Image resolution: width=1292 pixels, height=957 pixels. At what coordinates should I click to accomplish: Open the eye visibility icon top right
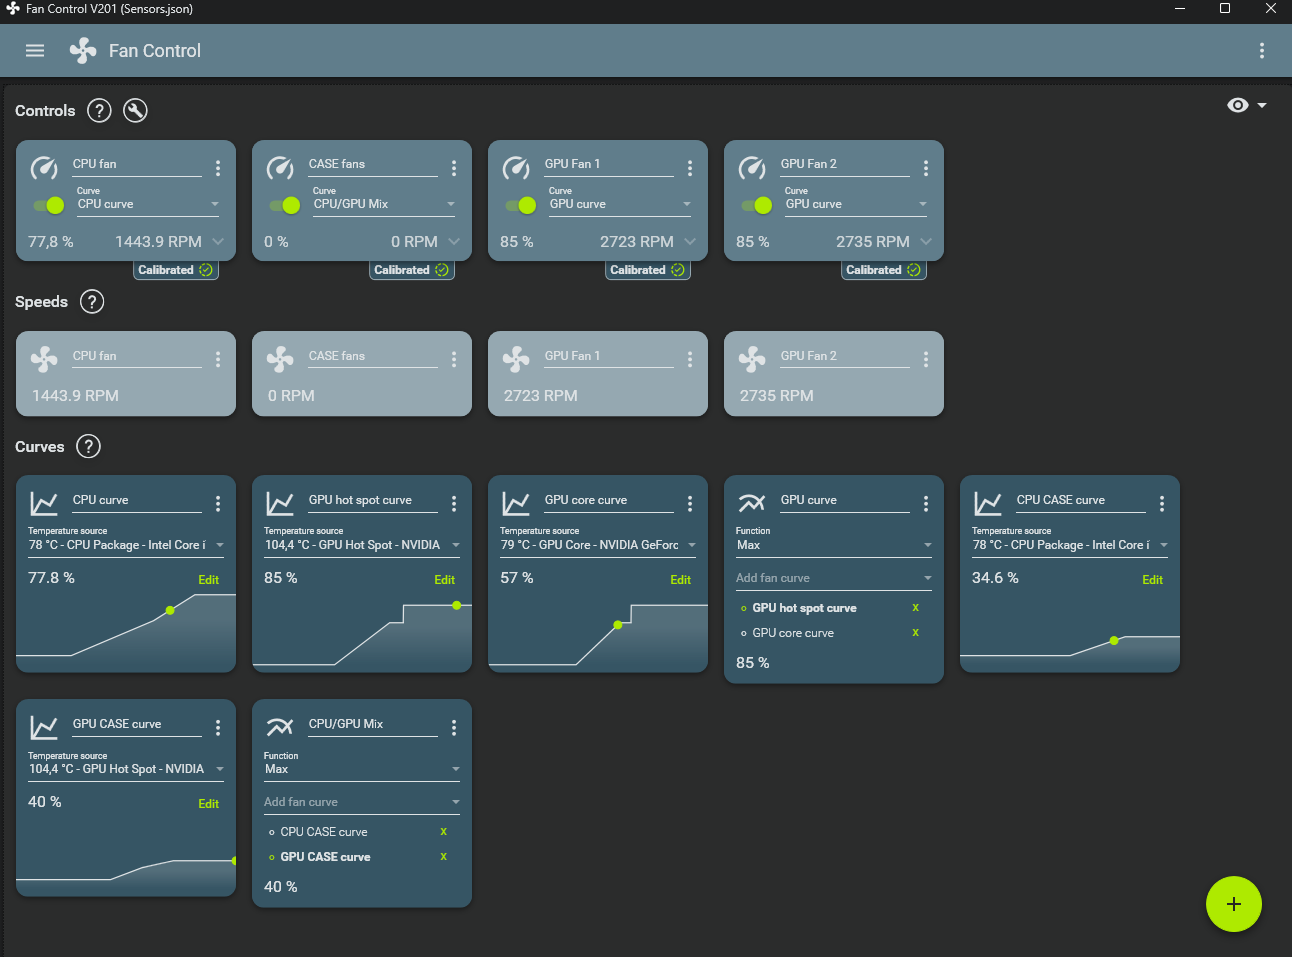pos(1237,104)
